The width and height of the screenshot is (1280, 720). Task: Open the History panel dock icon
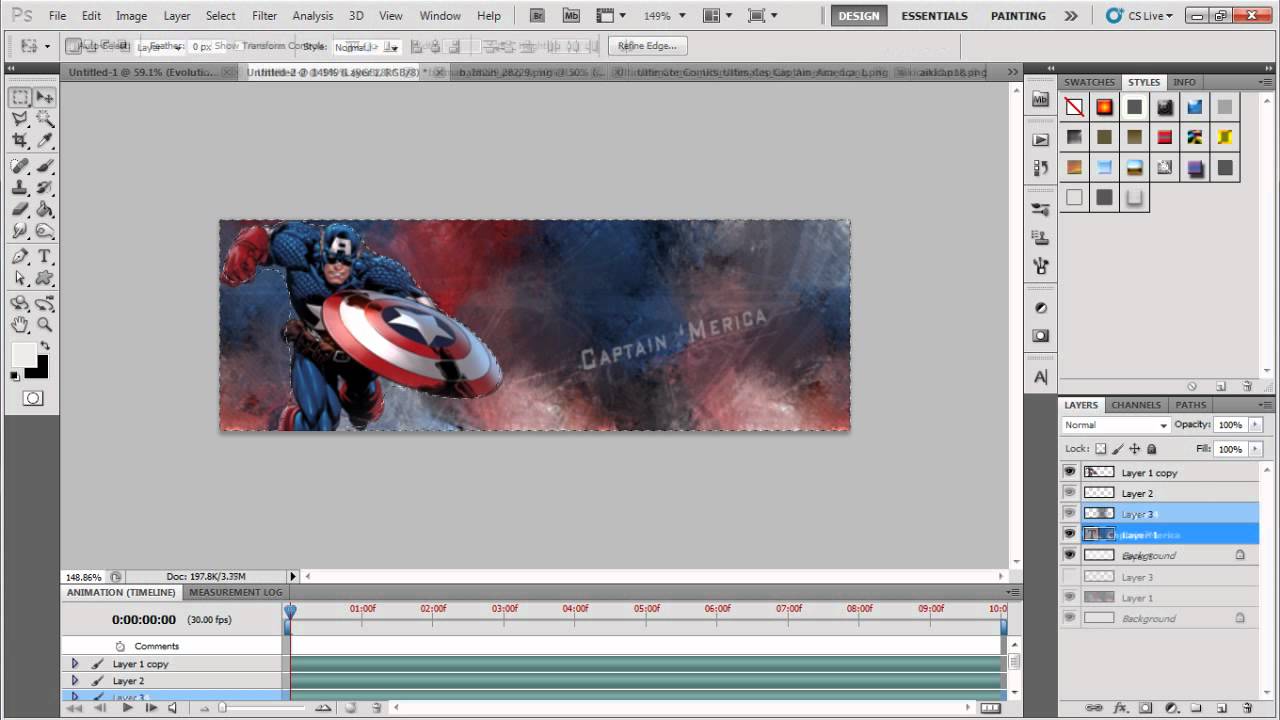point(1041,169)
